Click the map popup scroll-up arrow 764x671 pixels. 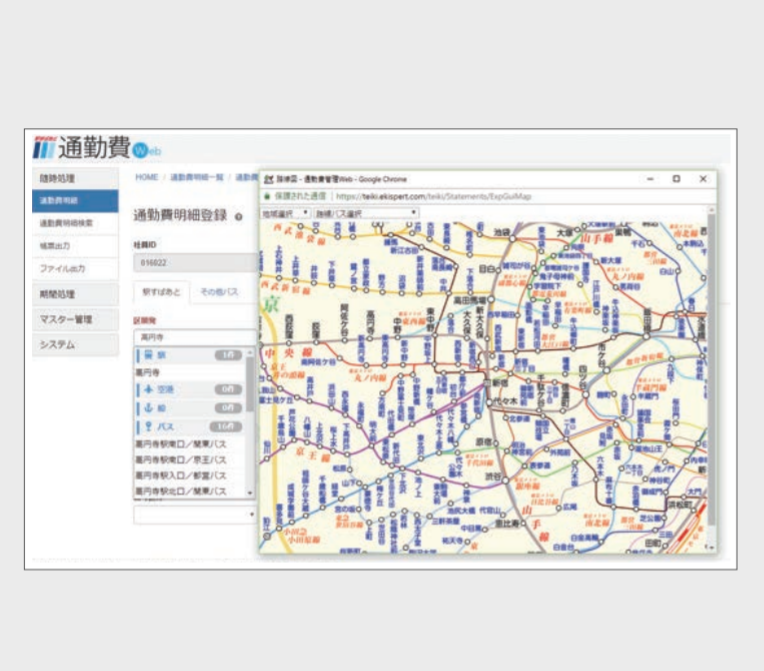[x=712, y=210]
